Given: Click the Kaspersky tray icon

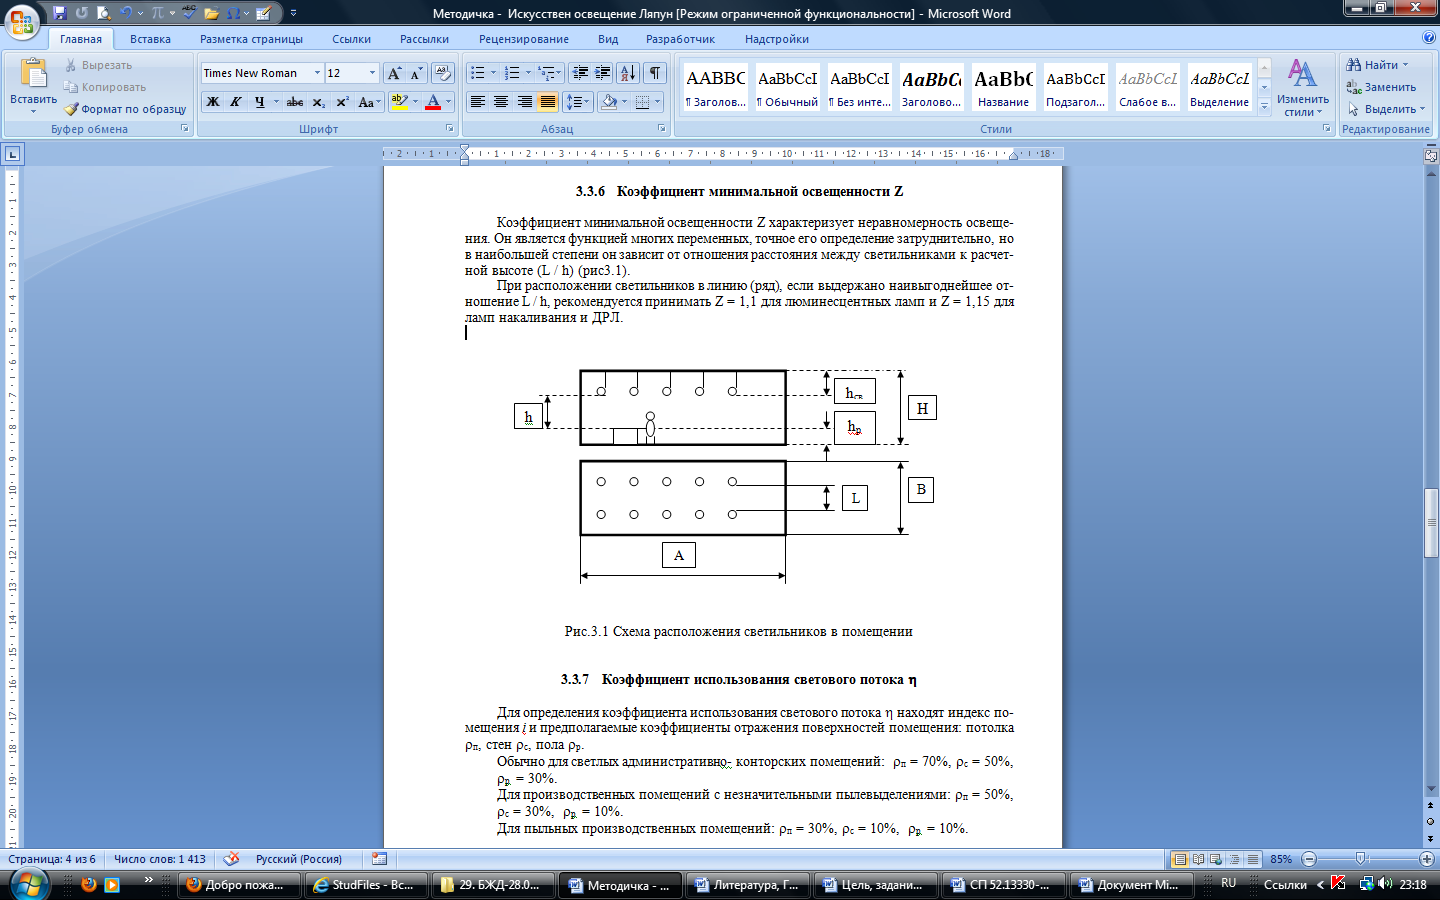Looking at the screenshot, I should click(x=1338, y=884).
